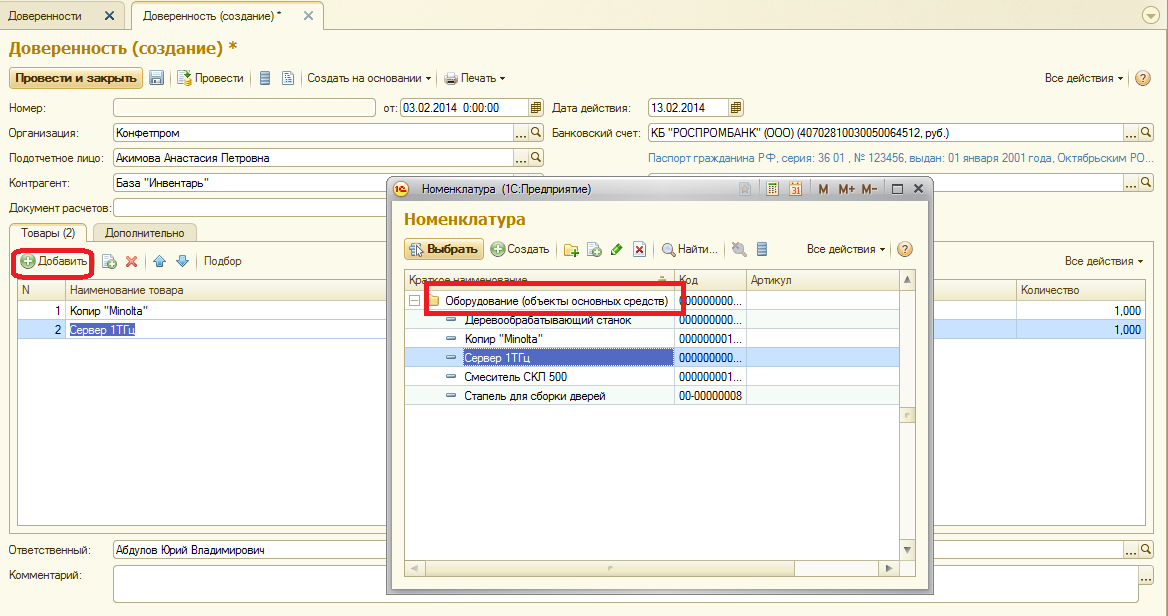Open Все действия in Номенклатура dialog
This screenshot has width=1168, height=616.
tap(846, 250)
